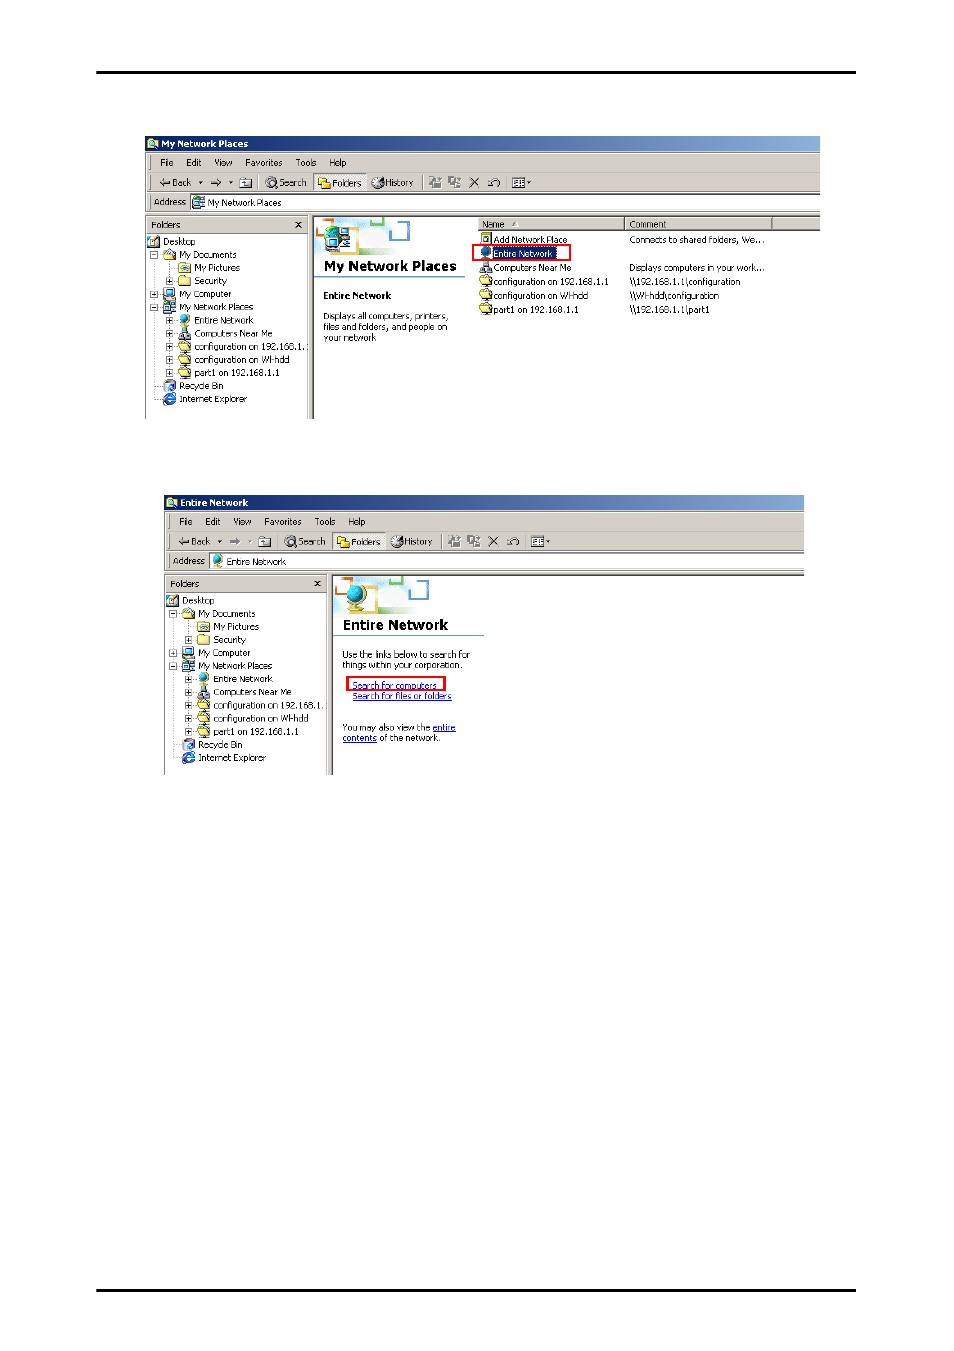
Task: Open View menu in Entire Network window
Action: pos(242,522)
